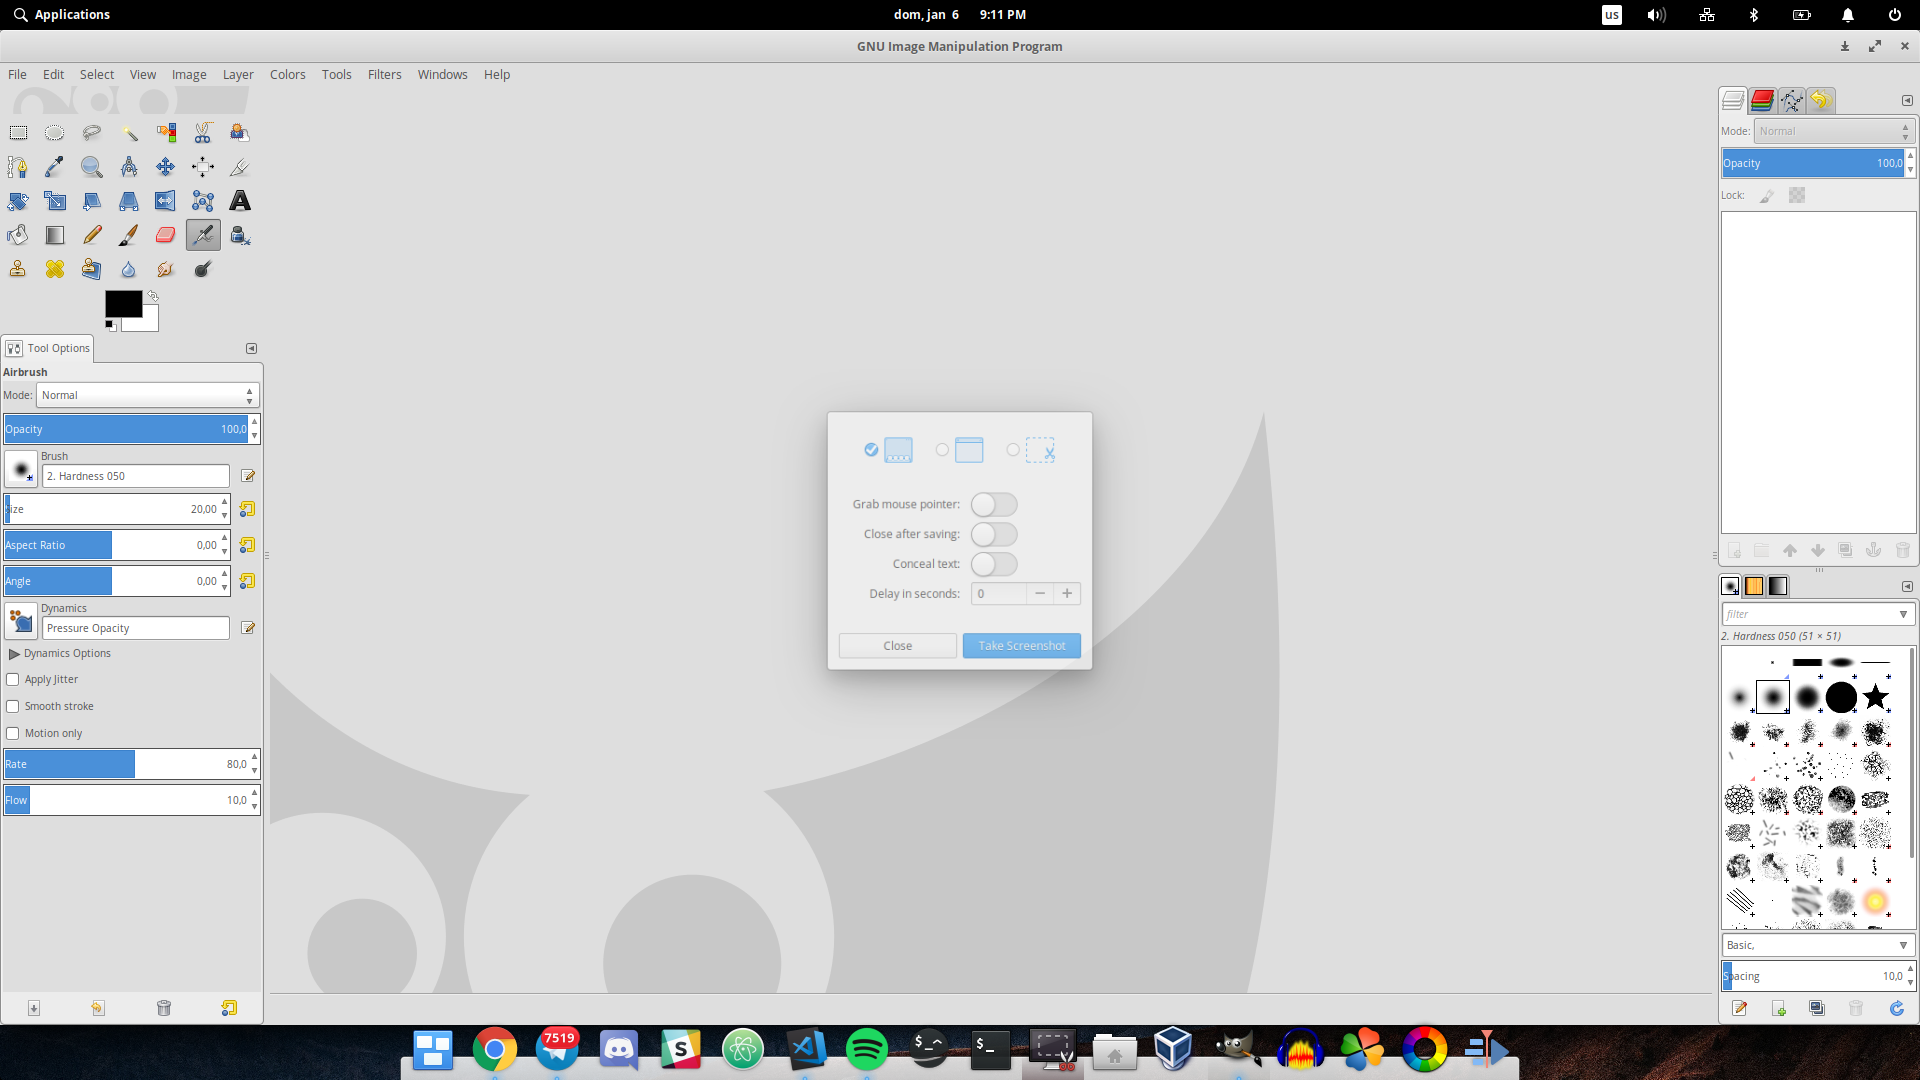Select the Fuzzy Select wand tool
1920x1080 pixels.
click(129, 133)
